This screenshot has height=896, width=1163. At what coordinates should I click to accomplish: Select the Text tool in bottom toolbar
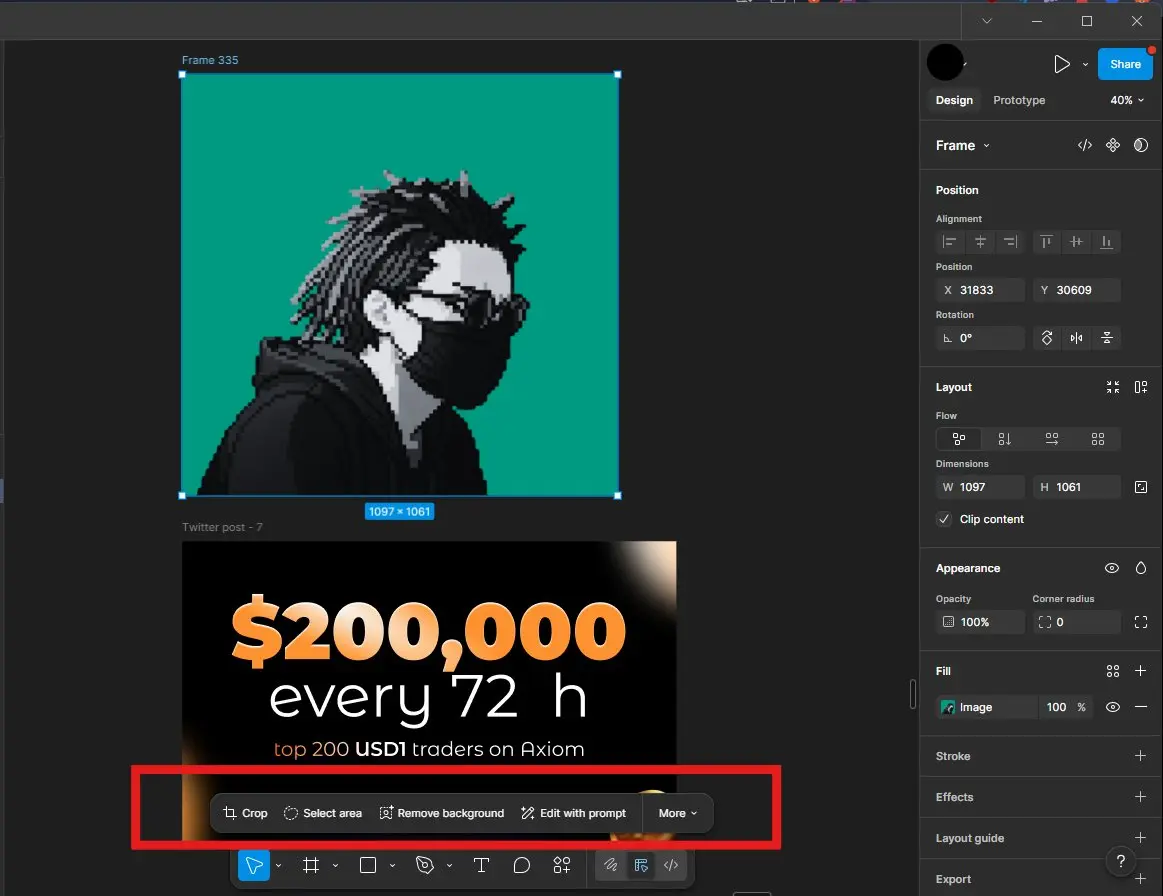(x=481, y=866)
